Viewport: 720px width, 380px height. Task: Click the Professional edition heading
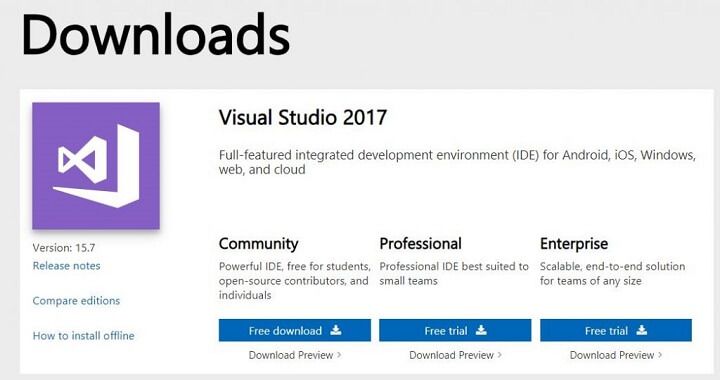[x=421, y=243]
